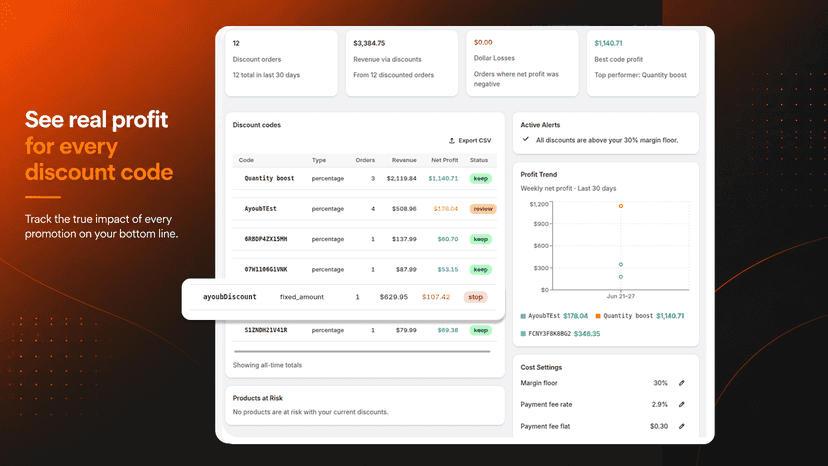Click keep badge in 07W1106G1VNK row
Screen dimensions: 828x466
tap(481, 269)
